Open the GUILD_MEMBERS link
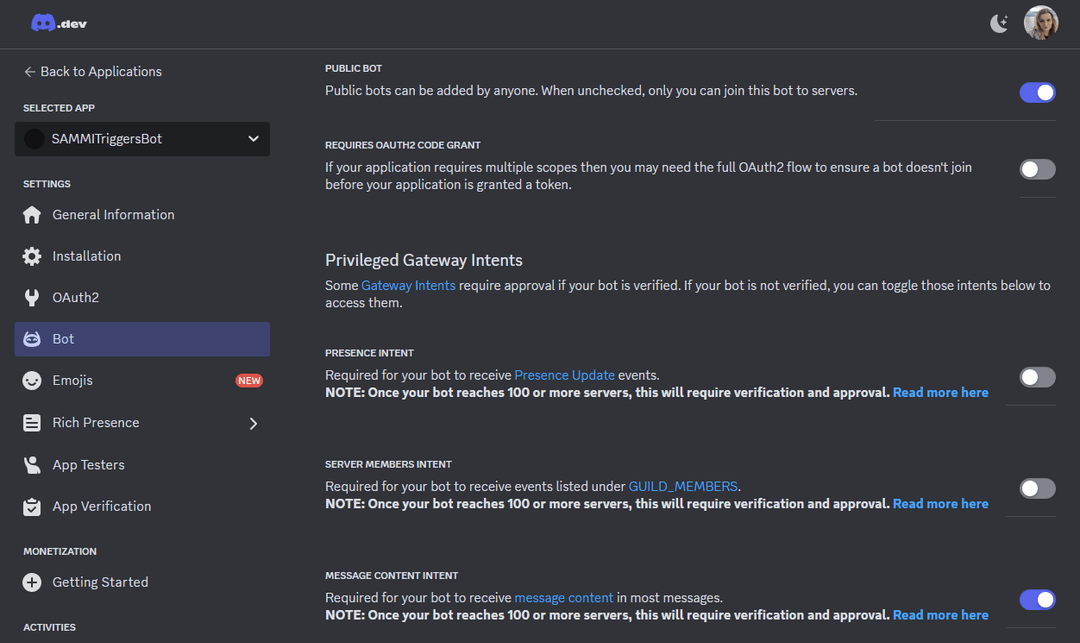 683,487
